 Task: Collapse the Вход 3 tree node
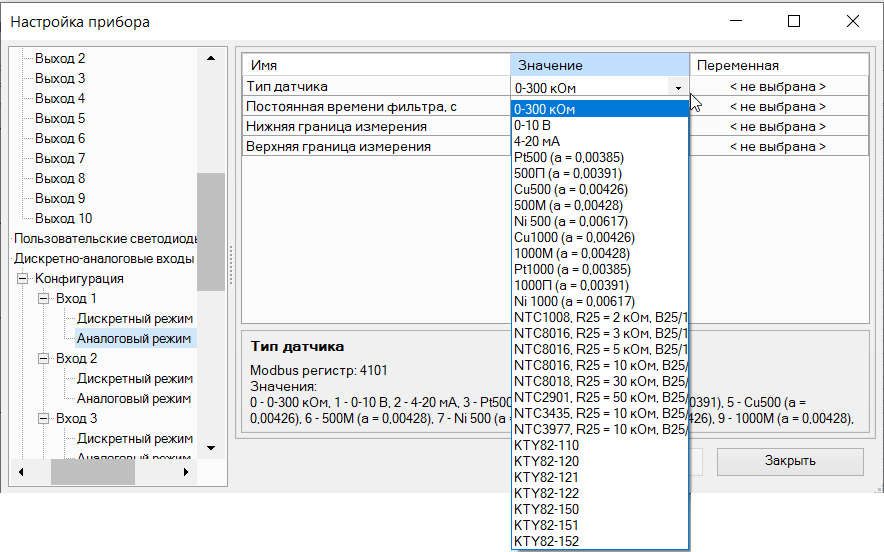43,418
